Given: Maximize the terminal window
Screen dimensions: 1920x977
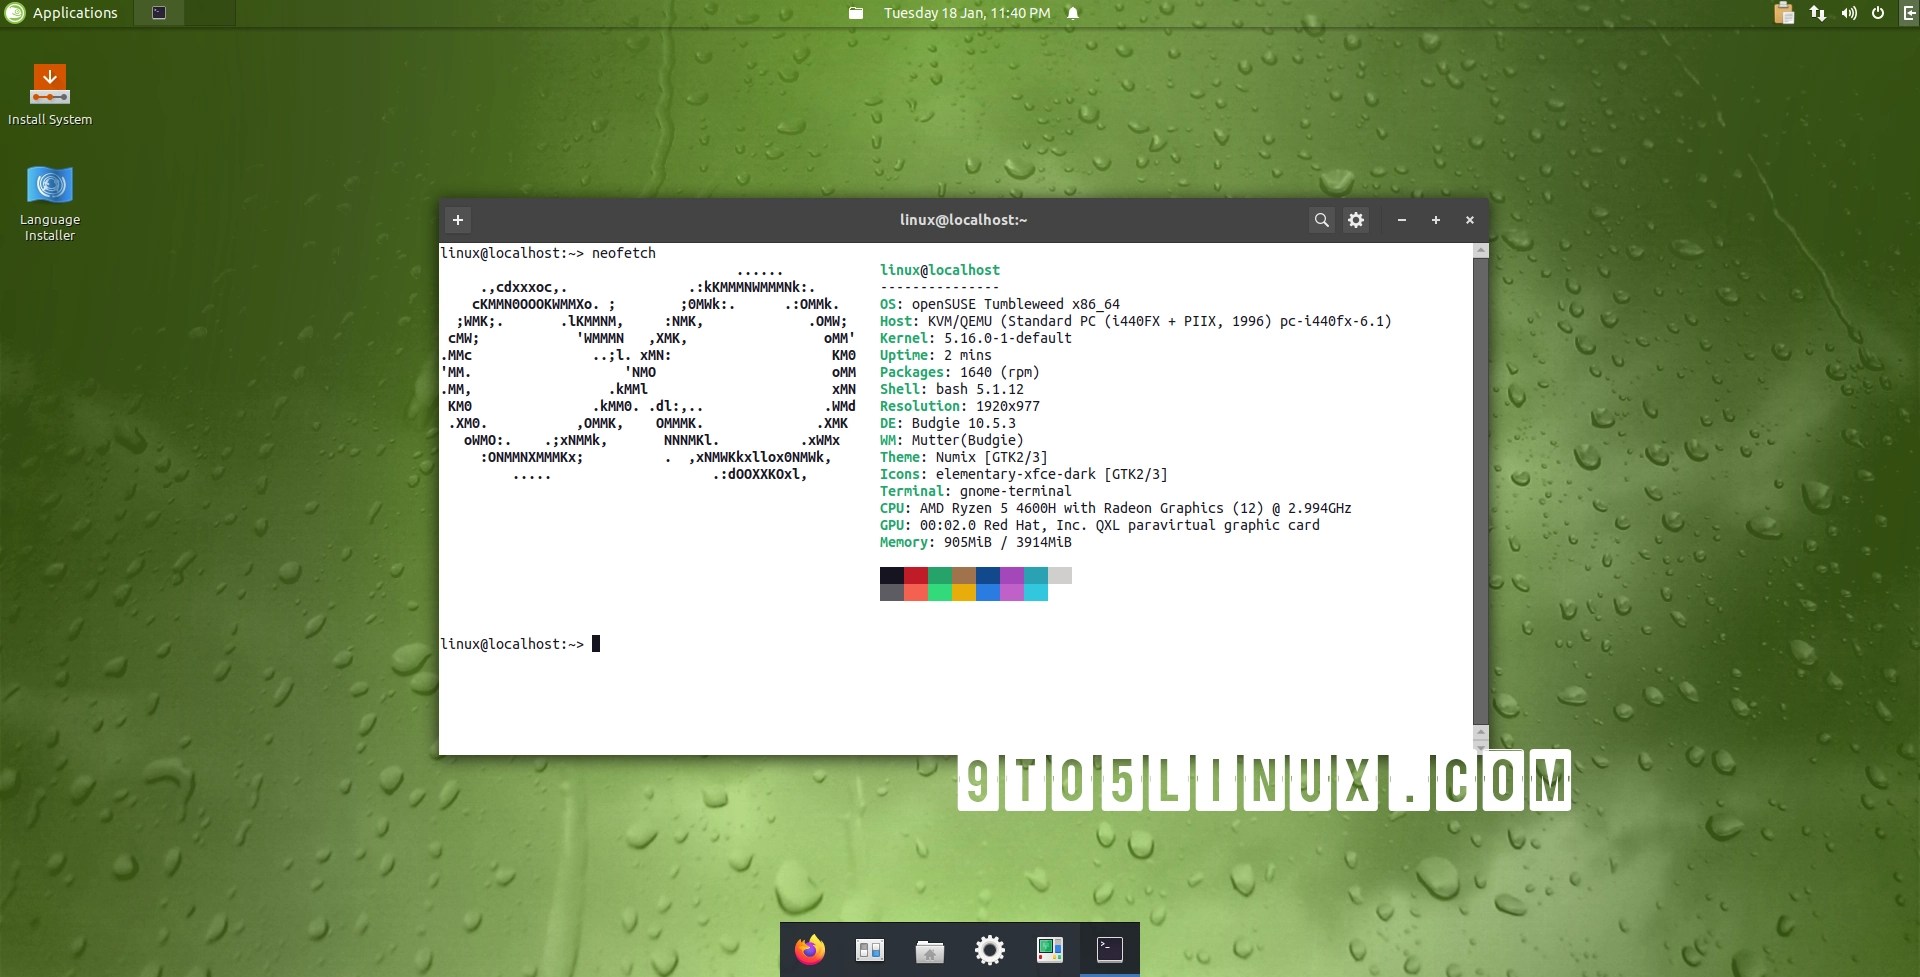Looking at the screenshot, I should 1436,220.
